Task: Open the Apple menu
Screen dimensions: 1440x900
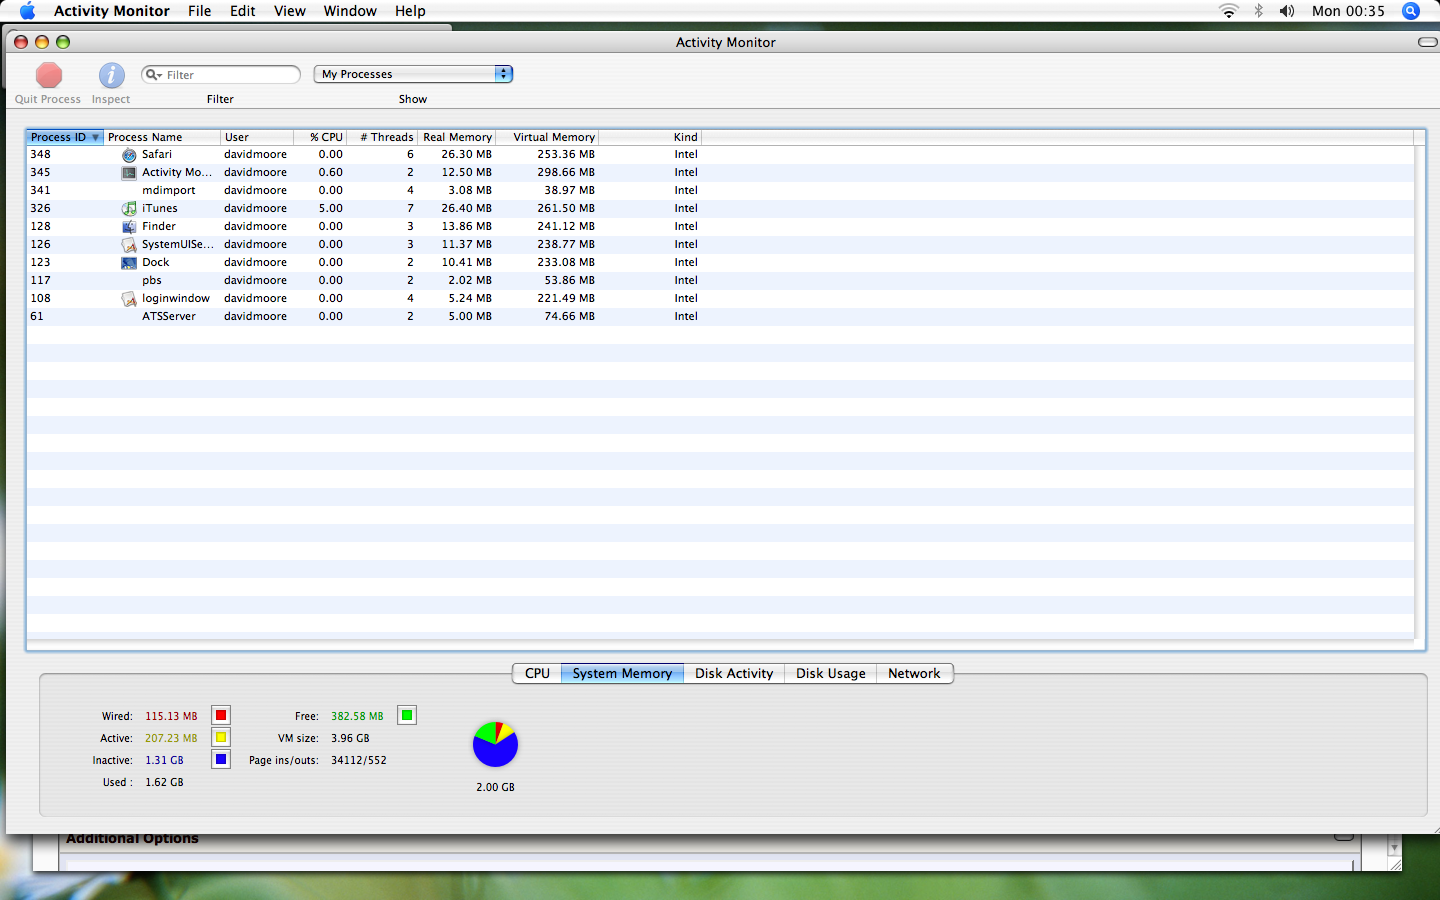Action: 27,11
